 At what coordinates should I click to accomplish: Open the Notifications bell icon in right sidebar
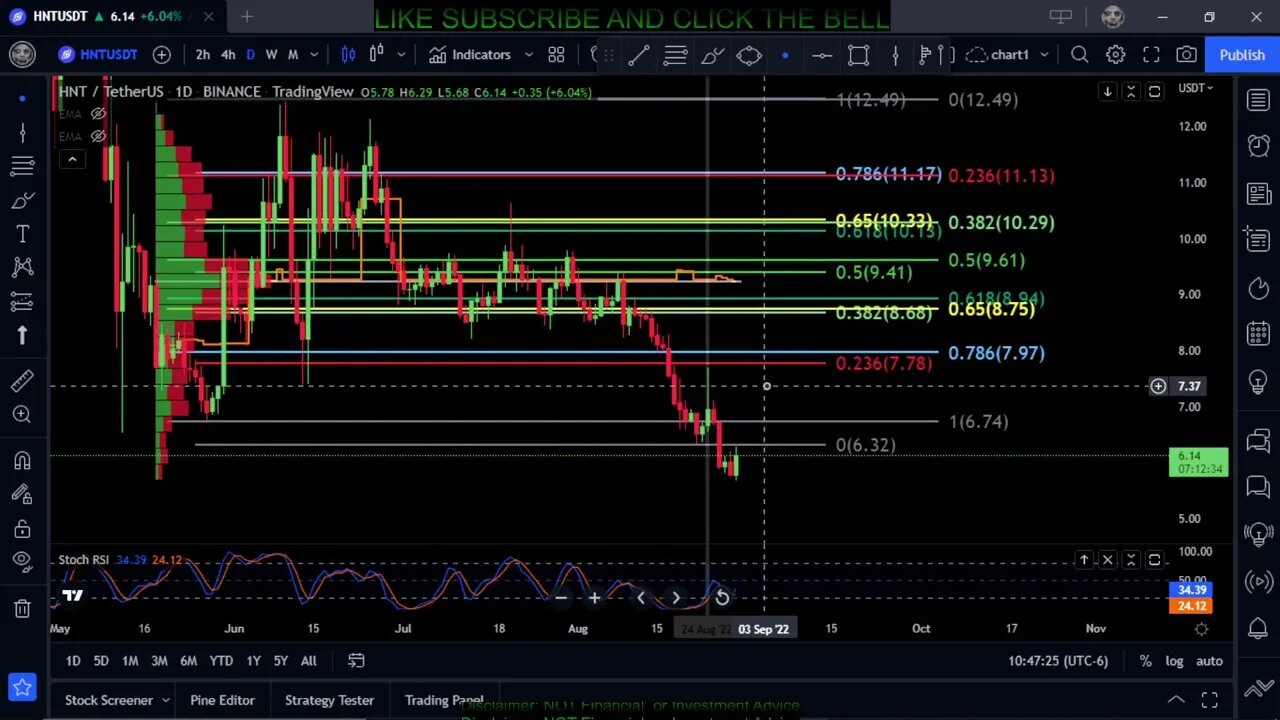tap(1258, 629)
